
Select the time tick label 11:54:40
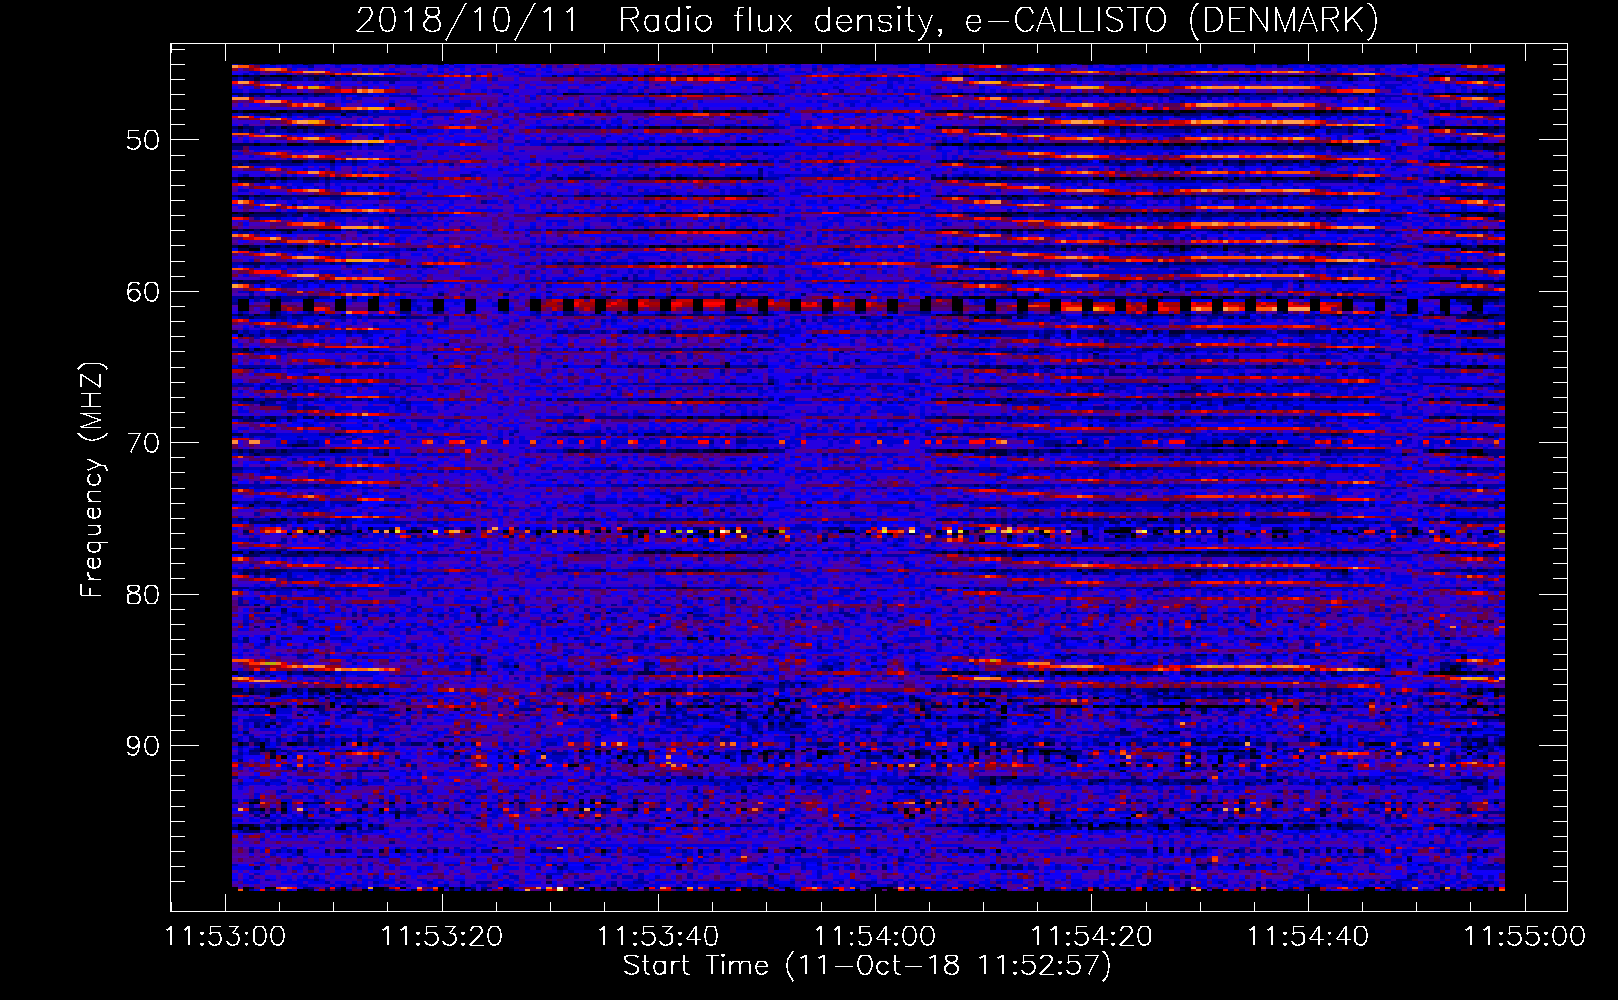1308,937
